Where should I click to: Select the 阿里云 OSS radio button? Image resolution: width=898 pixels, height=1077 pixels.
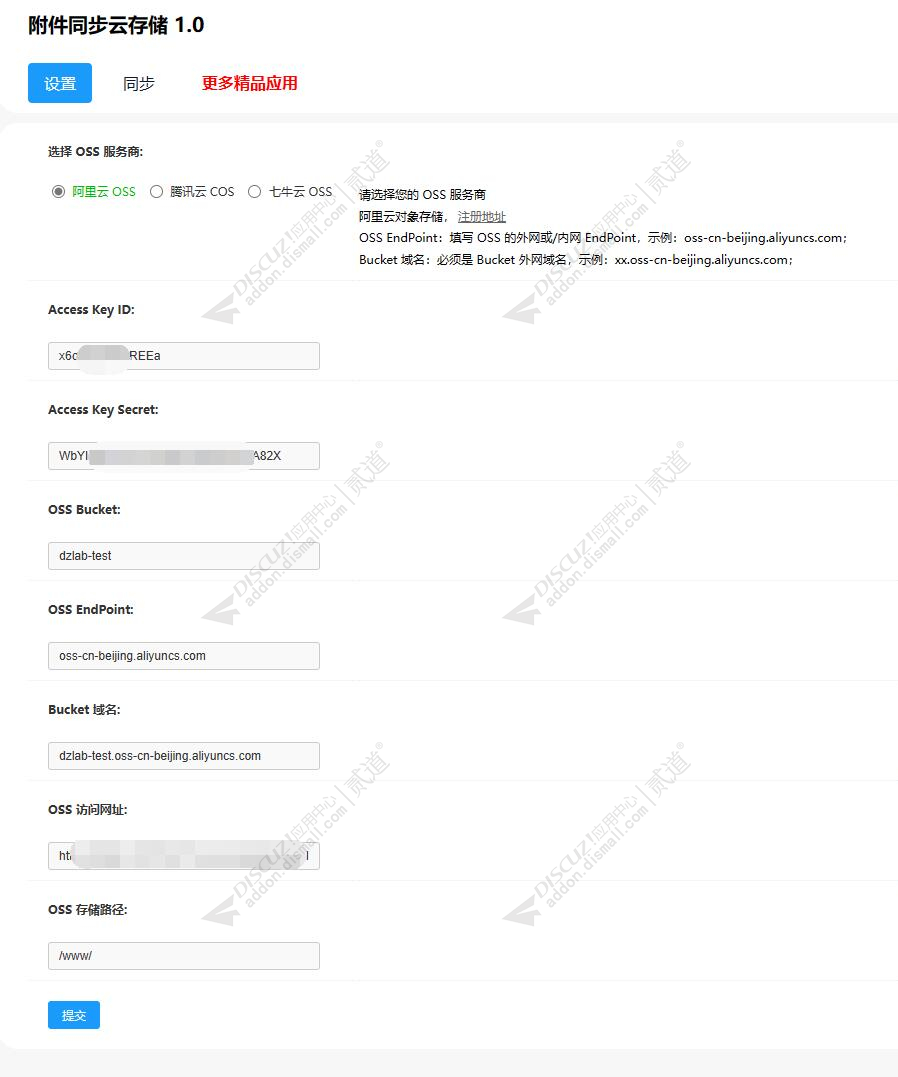[58, 192]
